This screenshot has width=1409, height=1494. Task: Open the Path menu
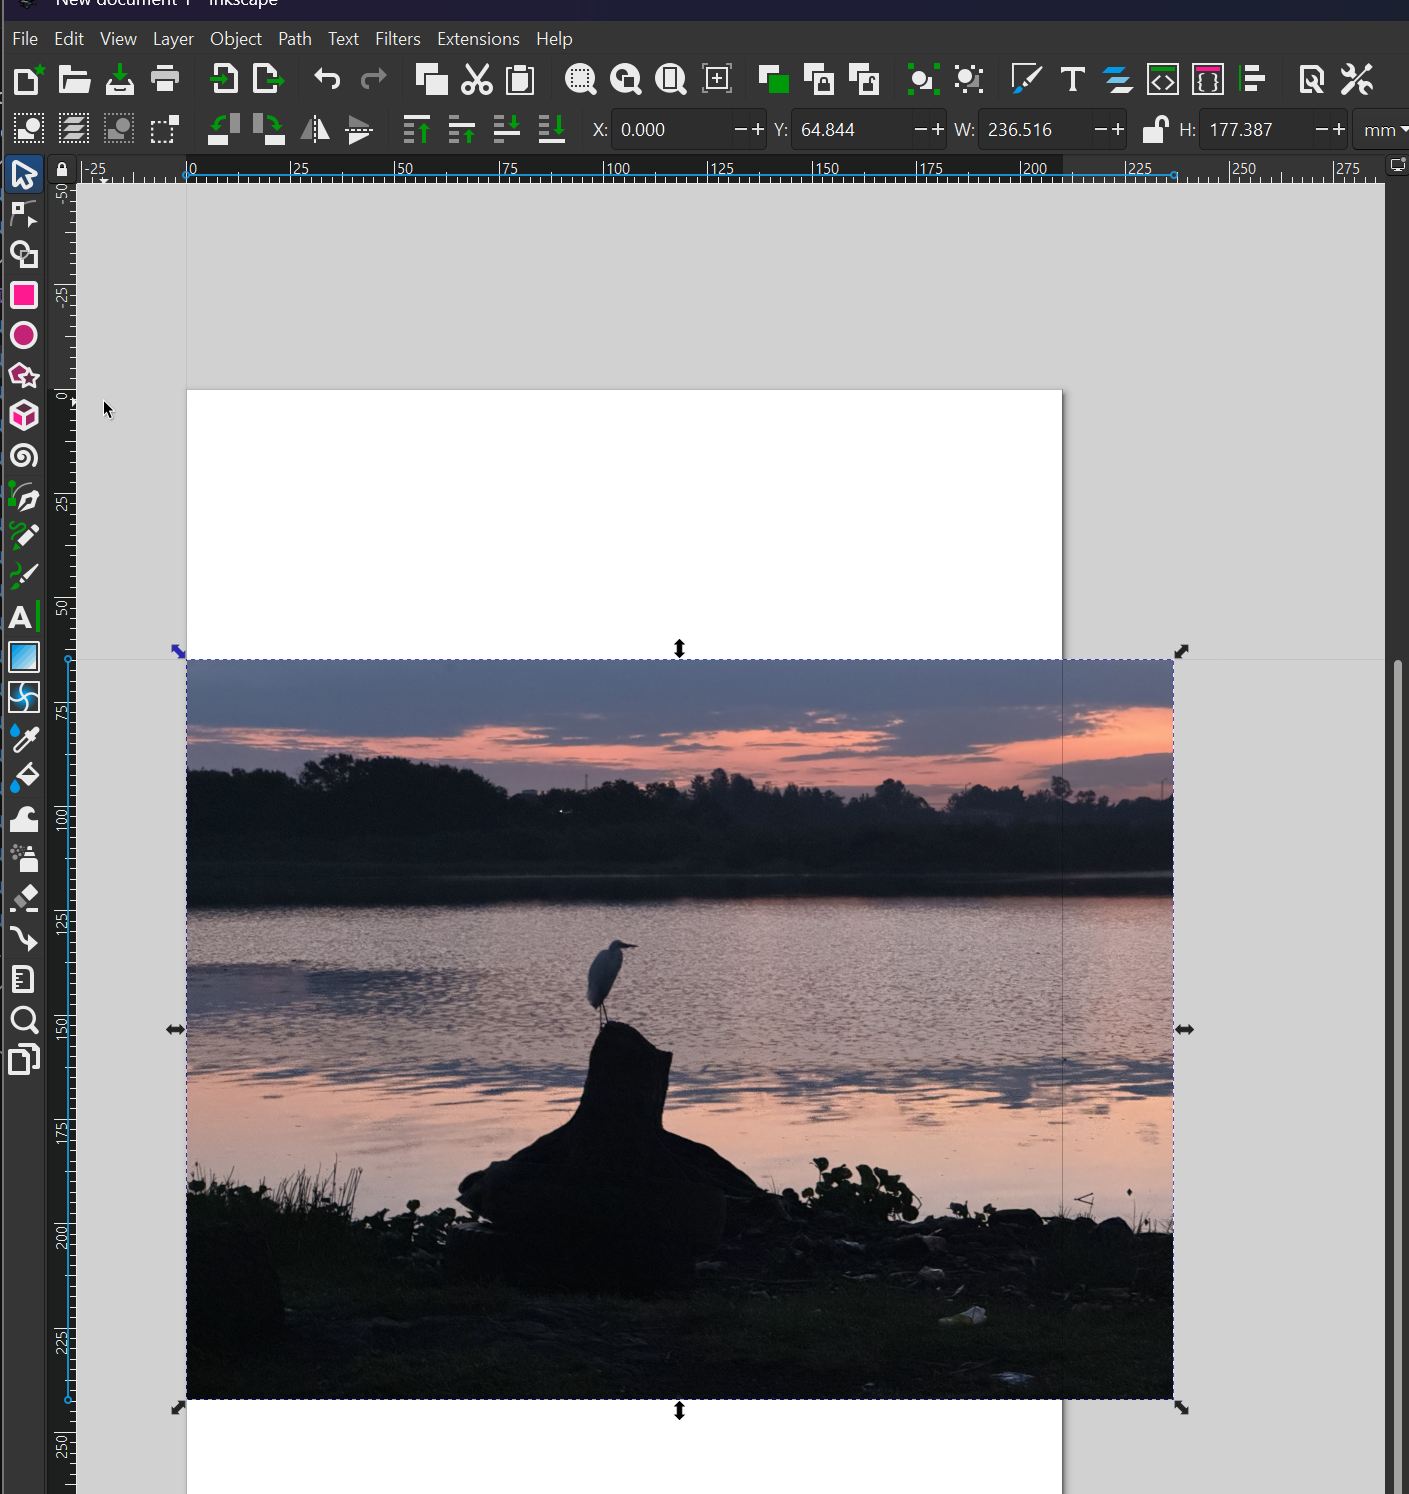pos(294,39)
